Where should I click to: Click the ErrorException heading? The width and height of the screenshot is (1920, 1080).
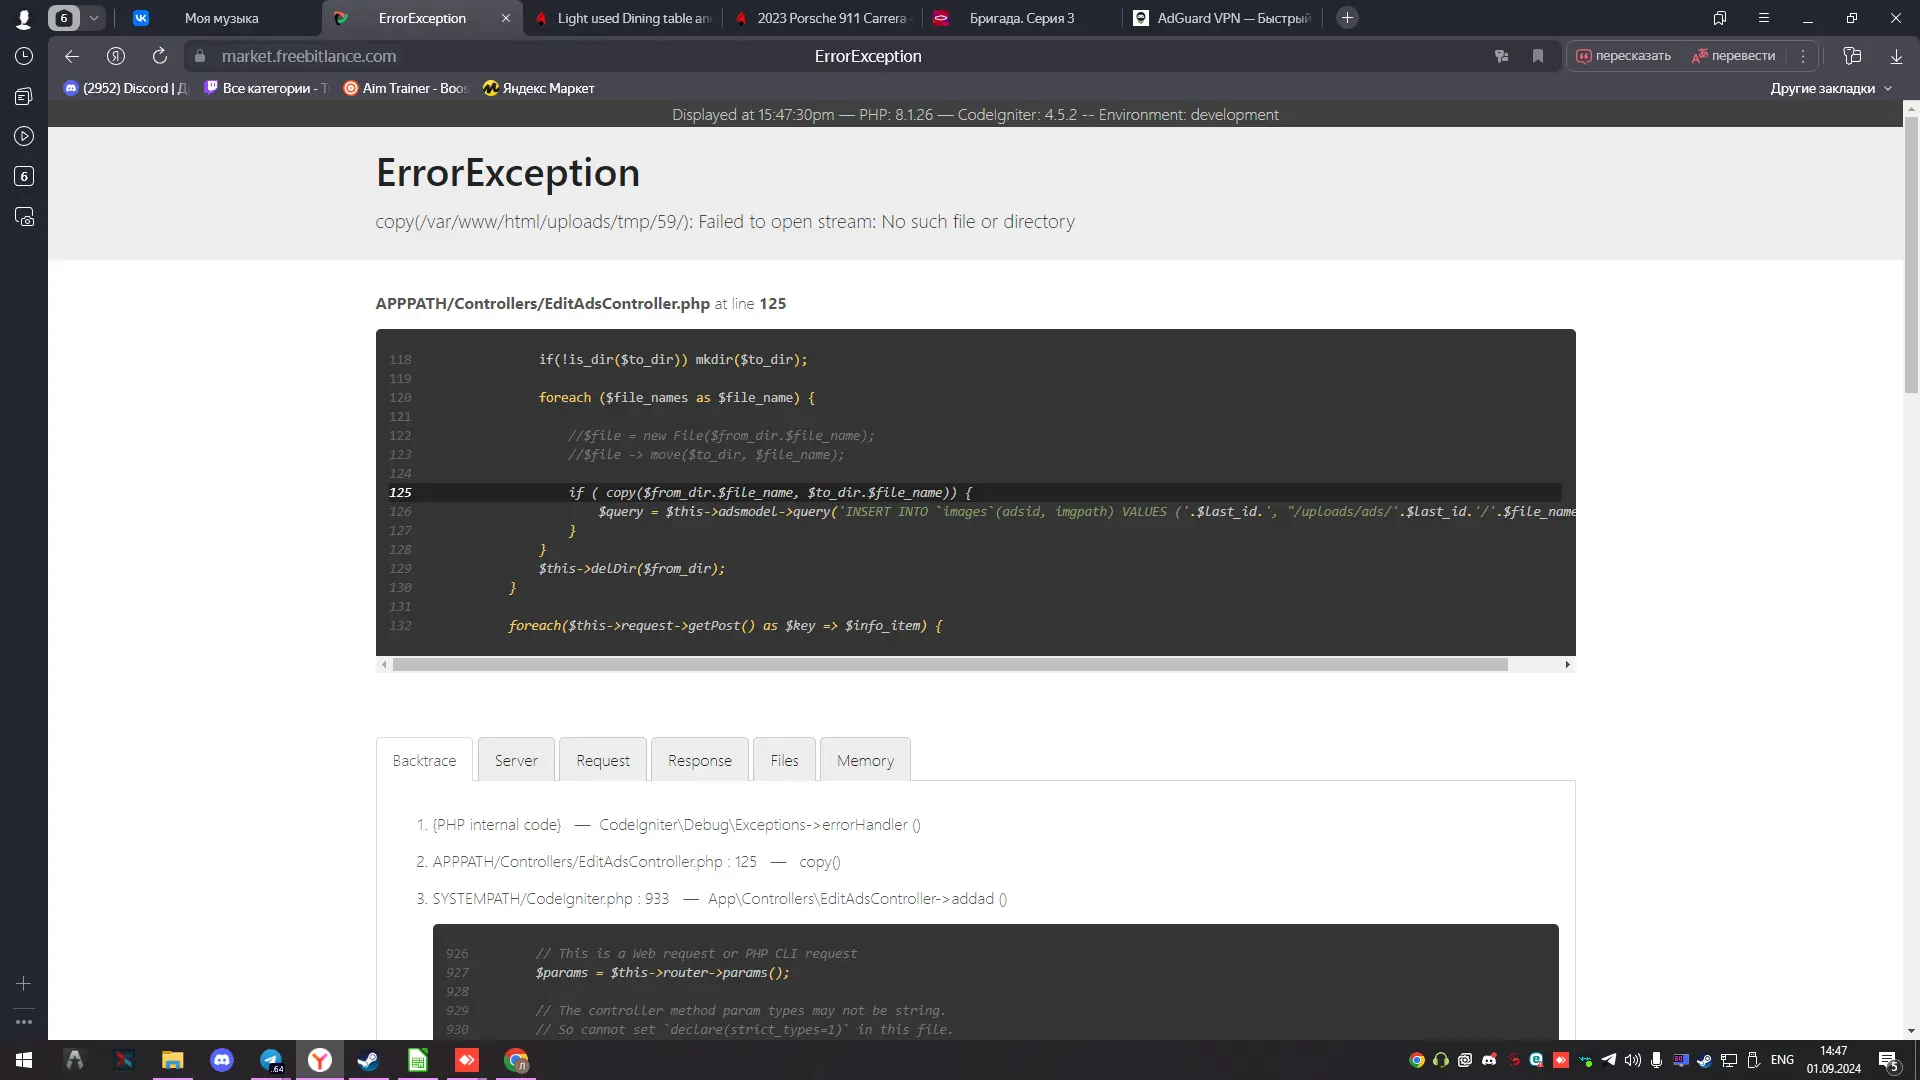[x=508, y=173]
